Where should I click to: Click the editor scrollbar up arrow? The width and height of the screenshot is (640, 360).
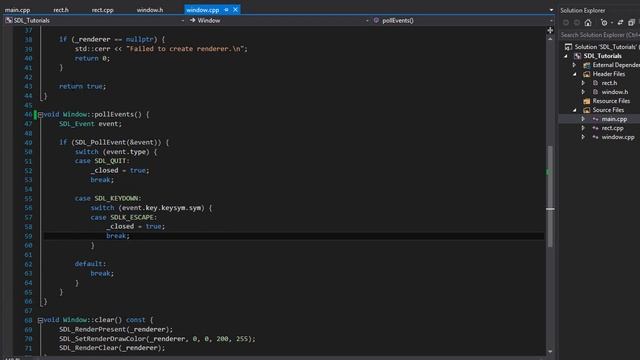(x=550, y=39)
